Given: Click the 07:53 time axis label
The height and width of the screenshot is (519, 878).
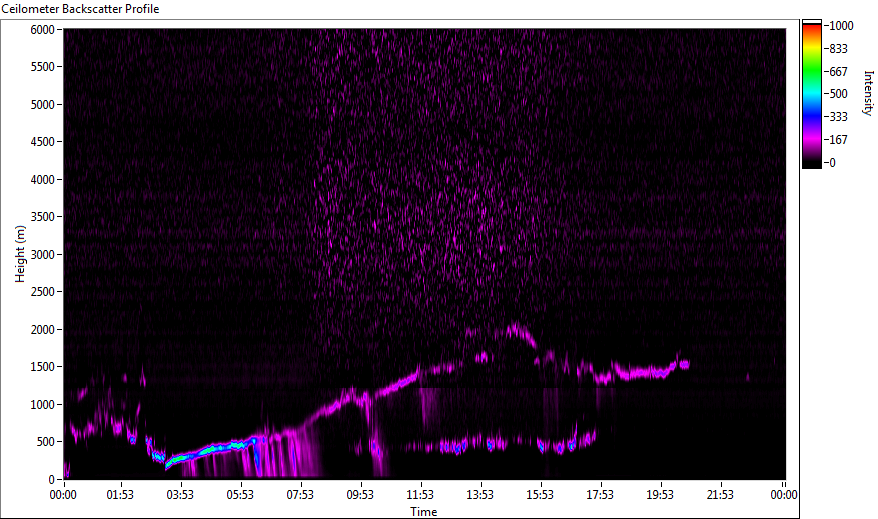Looking at the screenshot, I should [x=300, y=494].
